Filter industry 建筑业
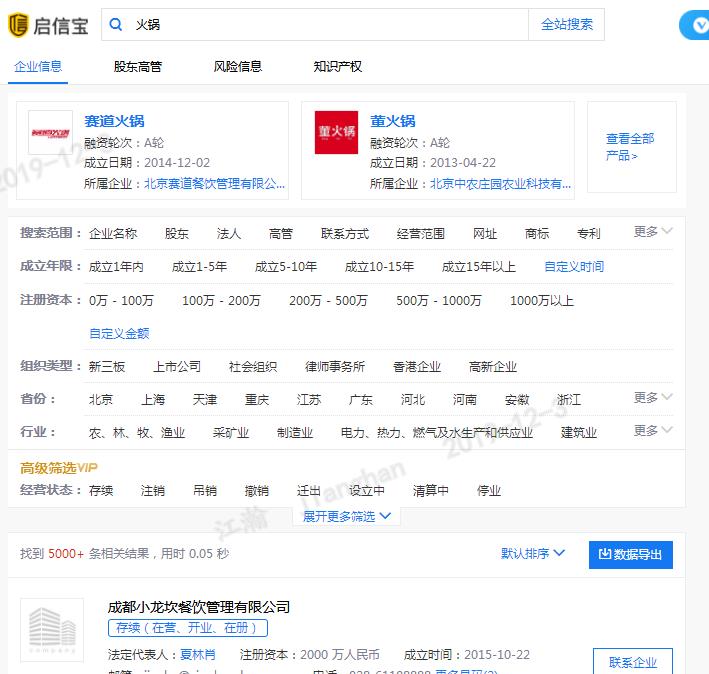 tap(579, 433)
